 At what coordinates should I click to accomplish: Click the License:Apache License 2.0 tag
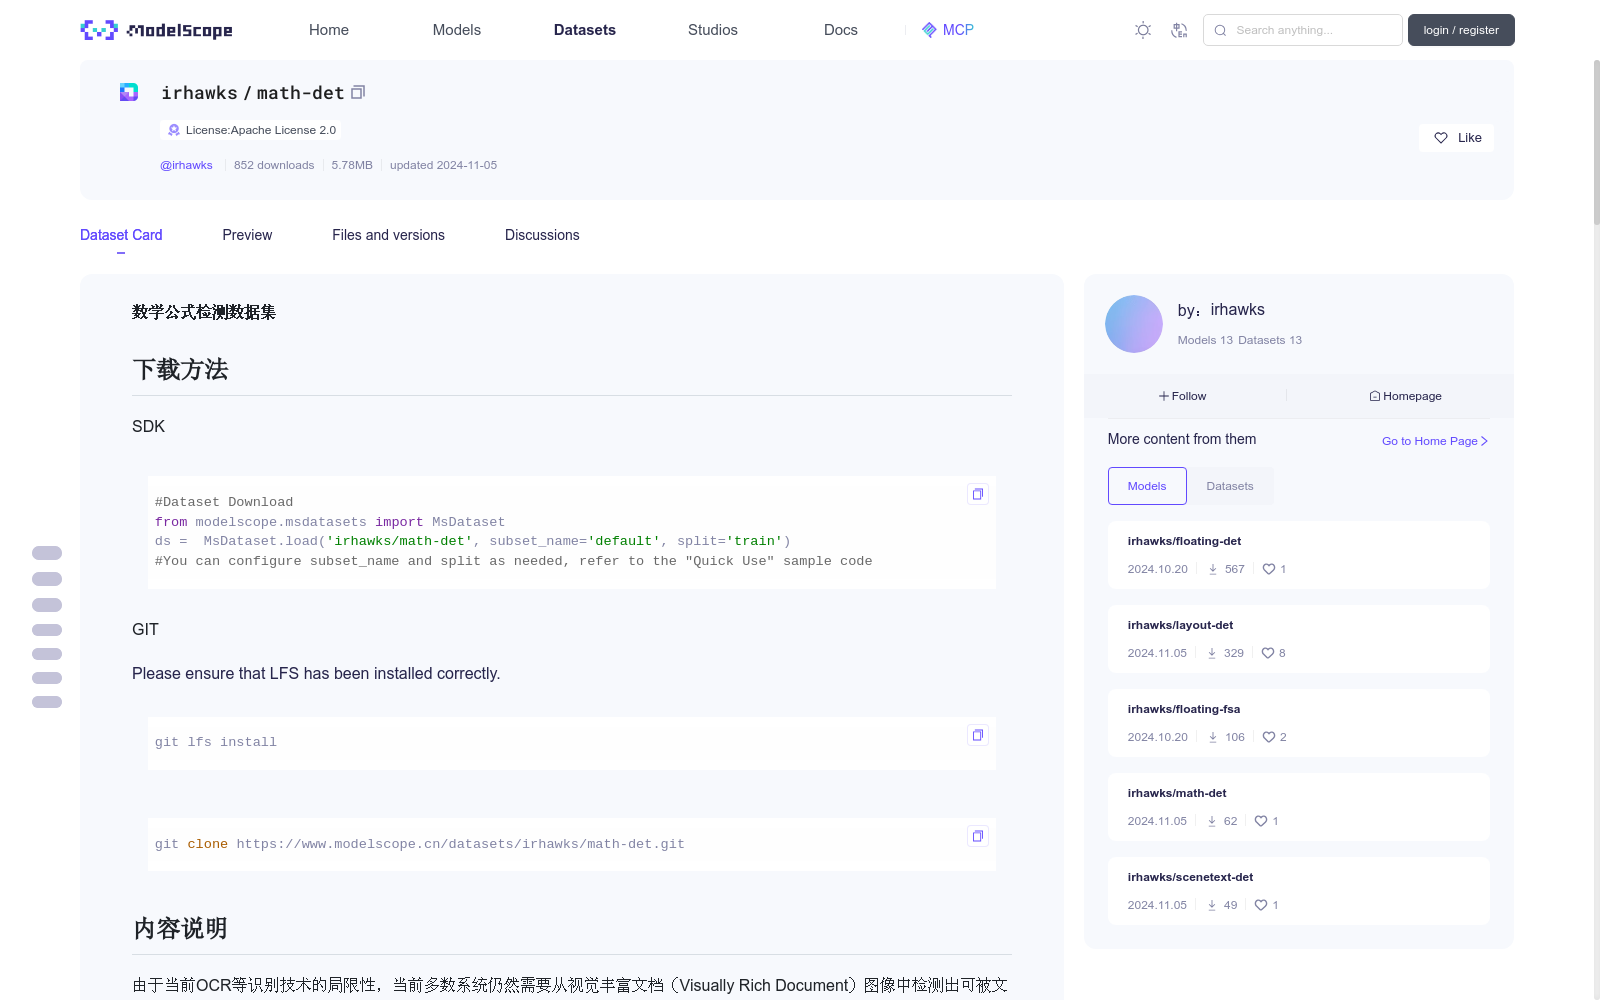click(251, 130)
